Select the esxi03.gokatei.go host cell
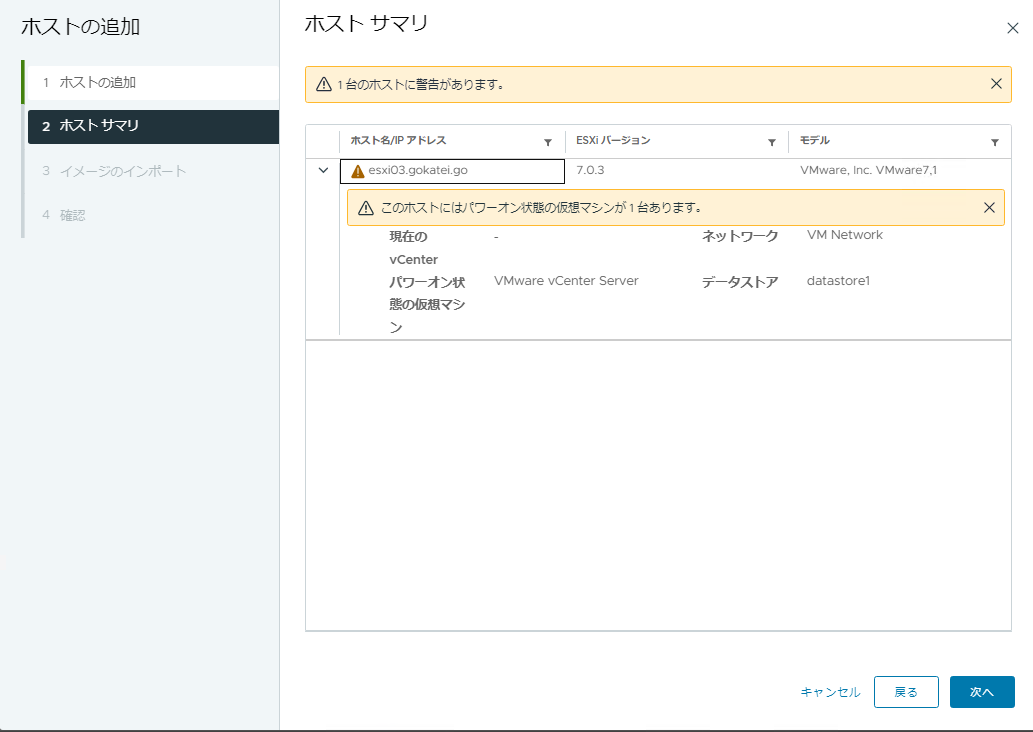 tap(452, 171)
